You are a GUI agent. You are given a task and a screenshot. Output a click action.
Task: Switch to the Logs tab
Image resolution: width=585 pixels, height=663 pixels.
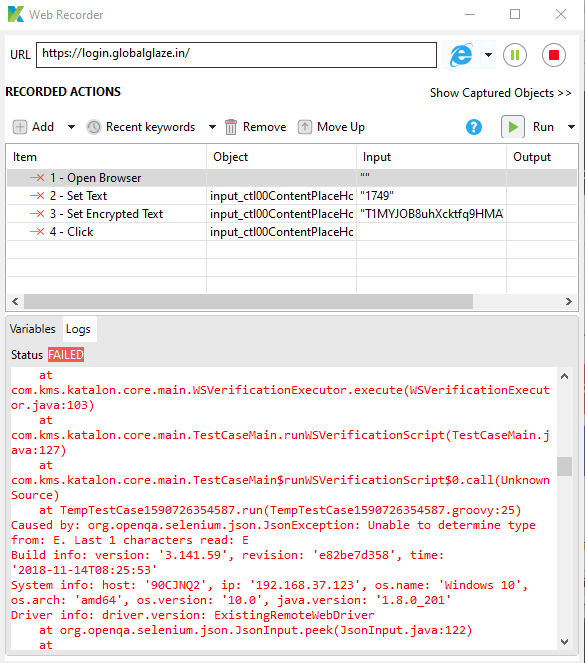point(79,329)
